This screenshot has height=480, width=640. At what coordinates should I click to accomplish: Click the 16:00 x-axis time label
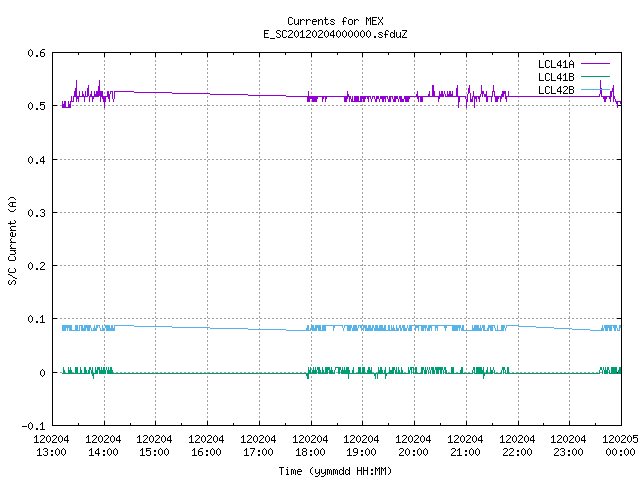pos(206,452)
